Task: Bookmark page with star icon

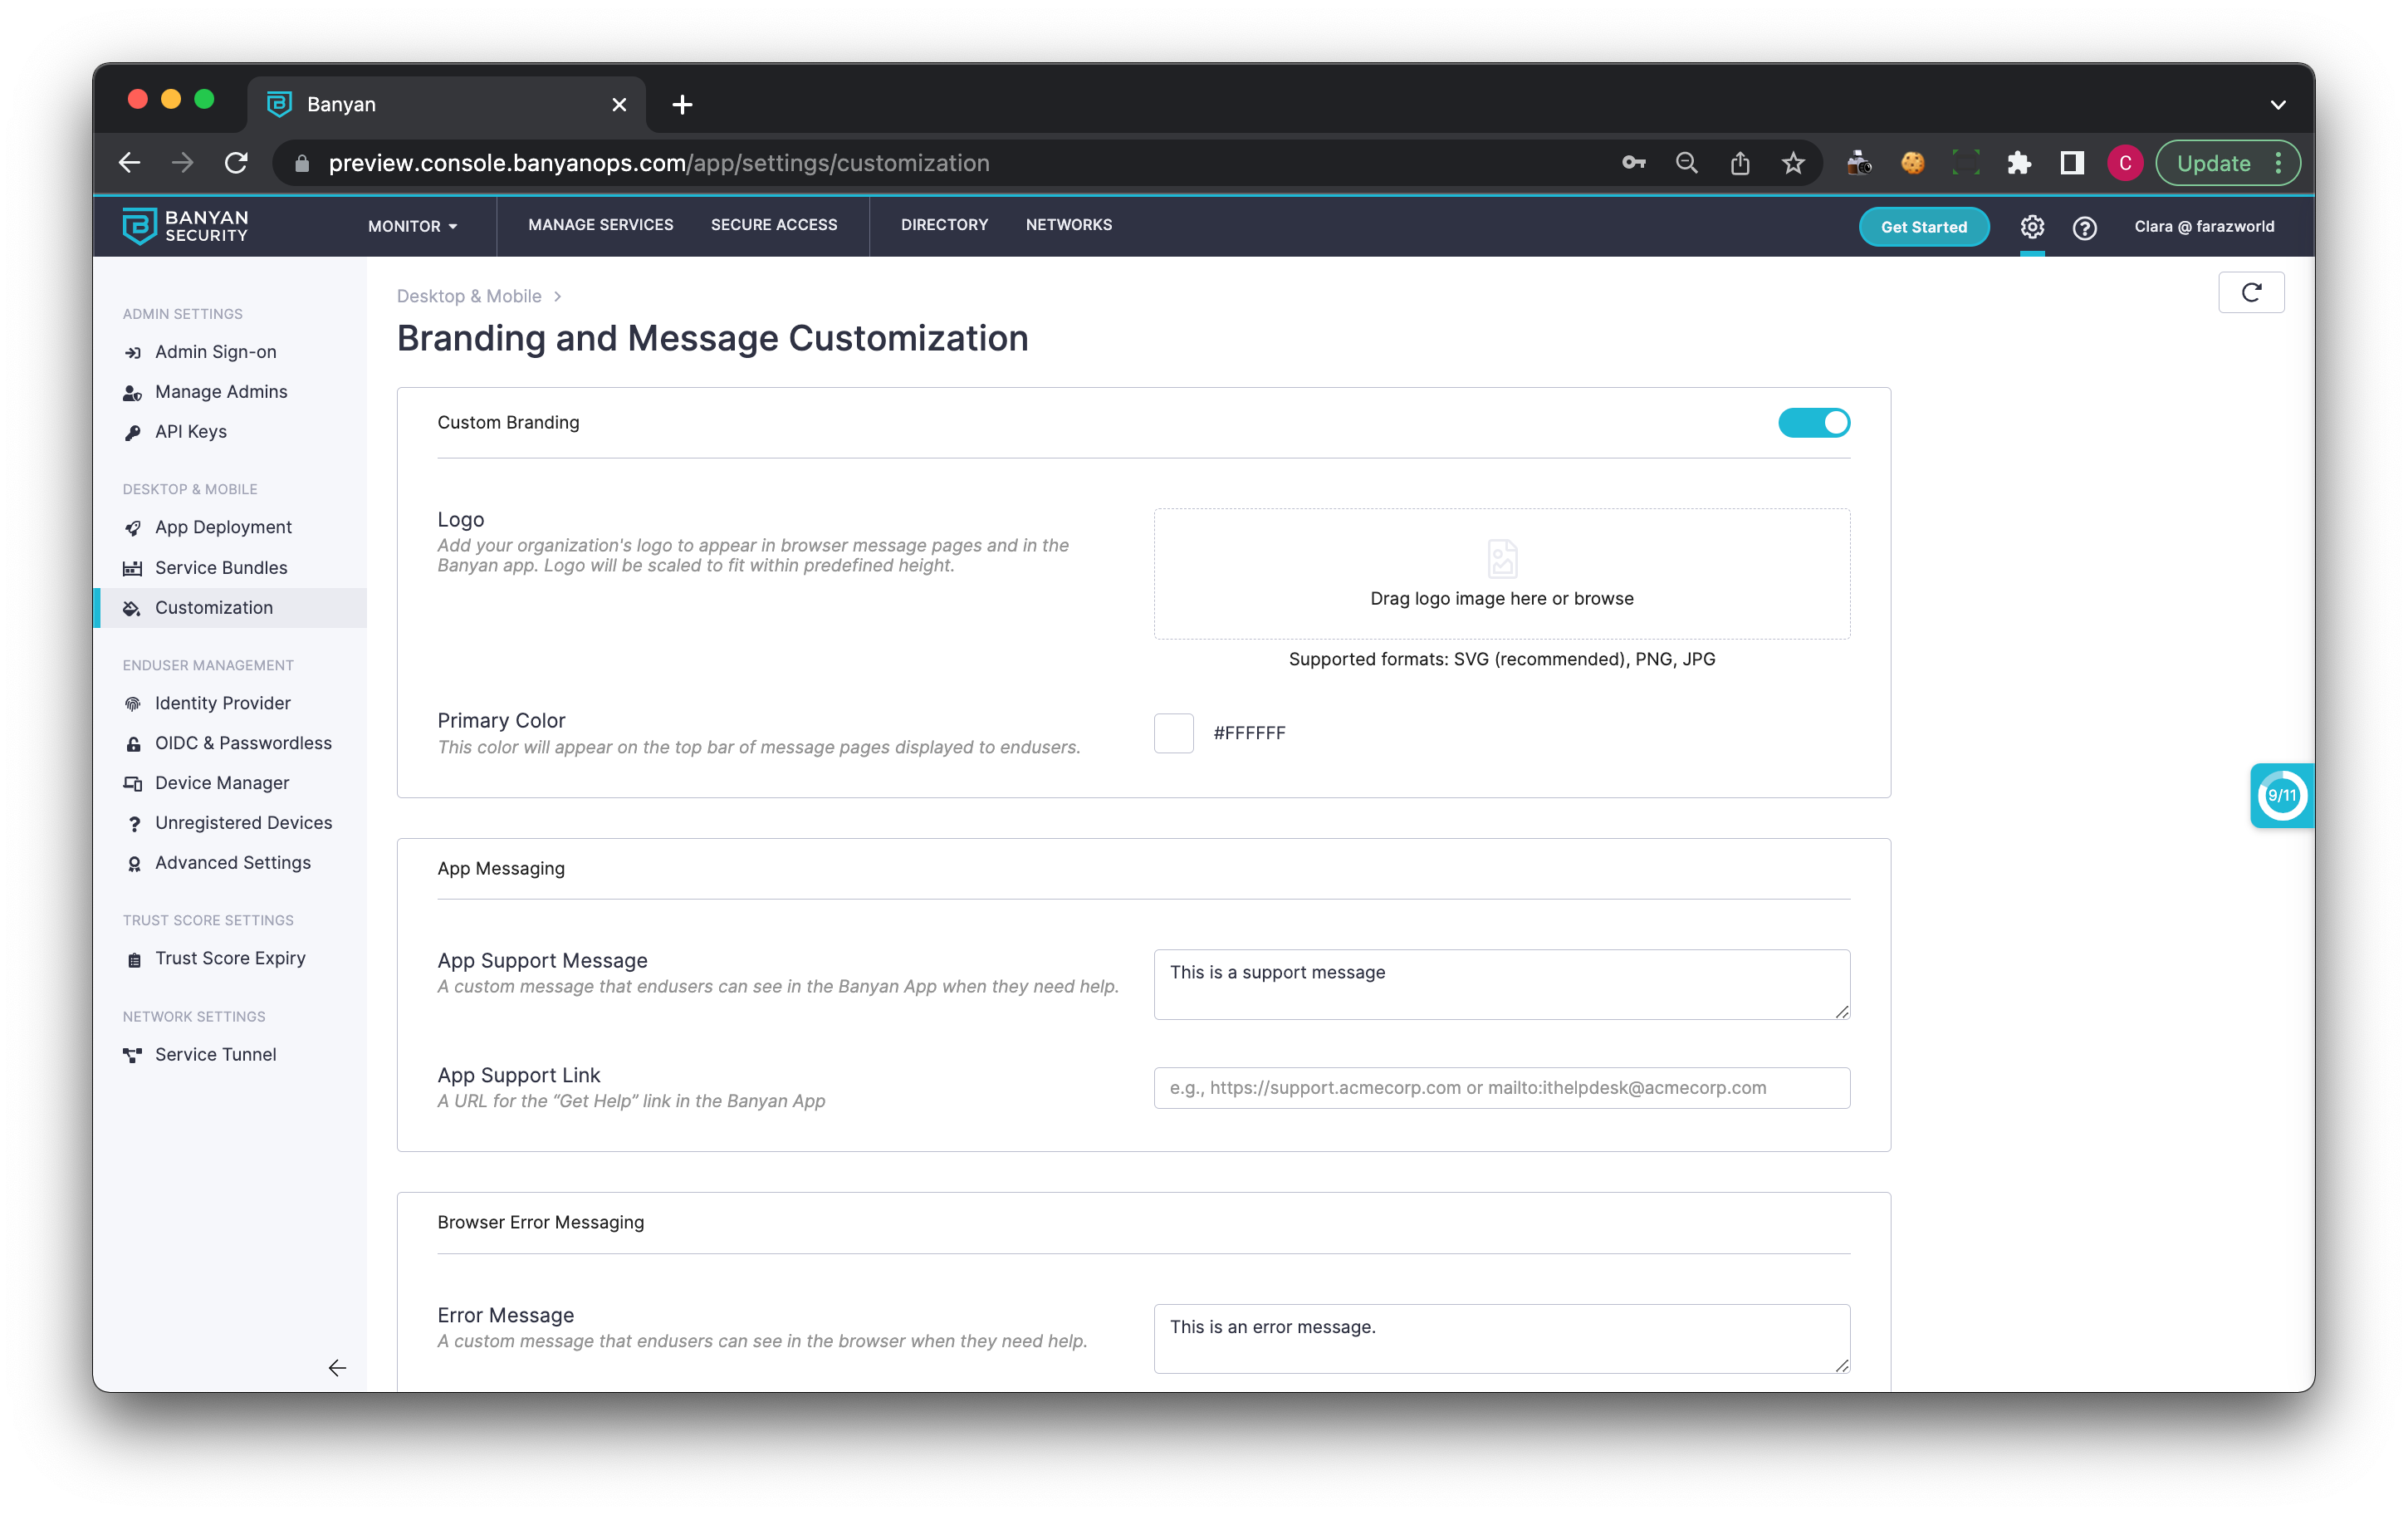Action: point(1792,163)
